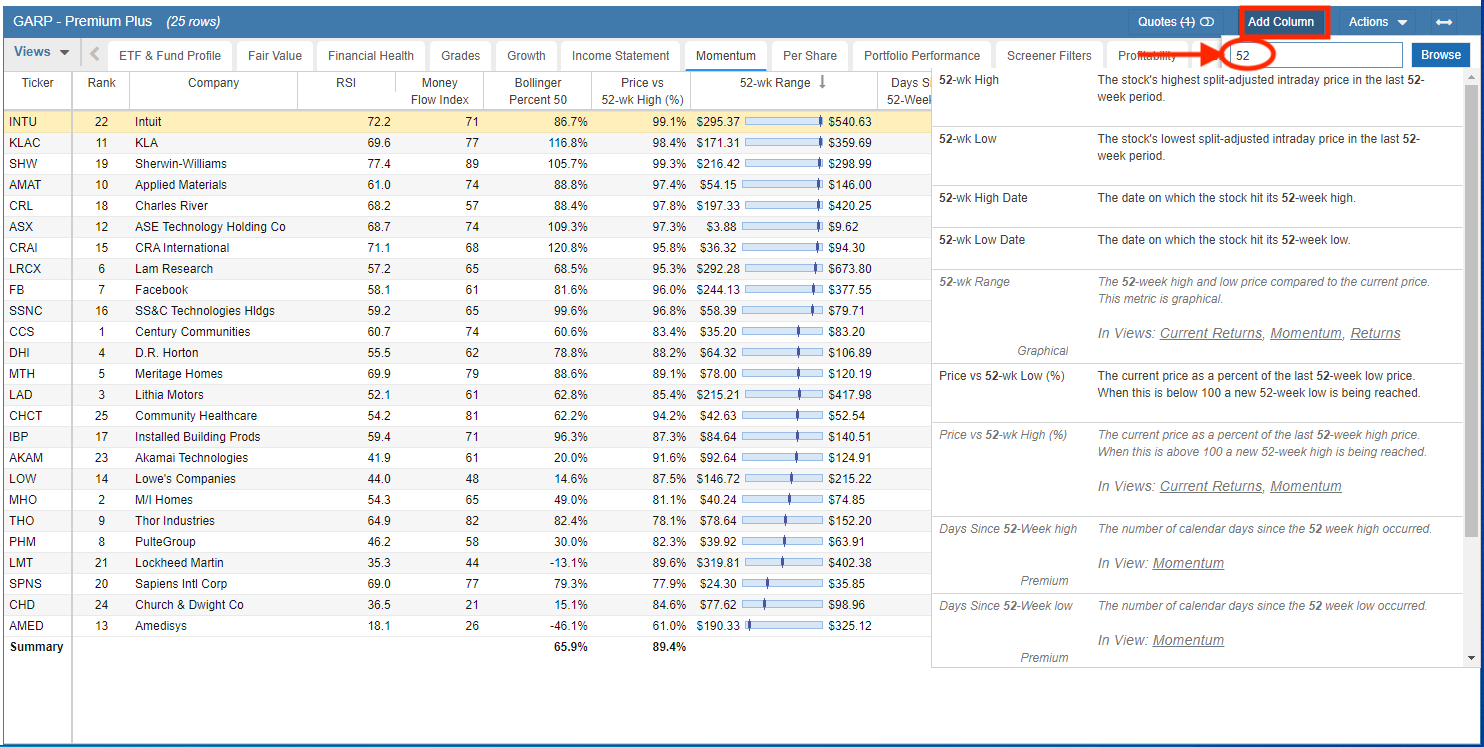Toggle the Quotes switch in header
The height and width of the screenshot is (747, 1484).
click(1206, 22)
